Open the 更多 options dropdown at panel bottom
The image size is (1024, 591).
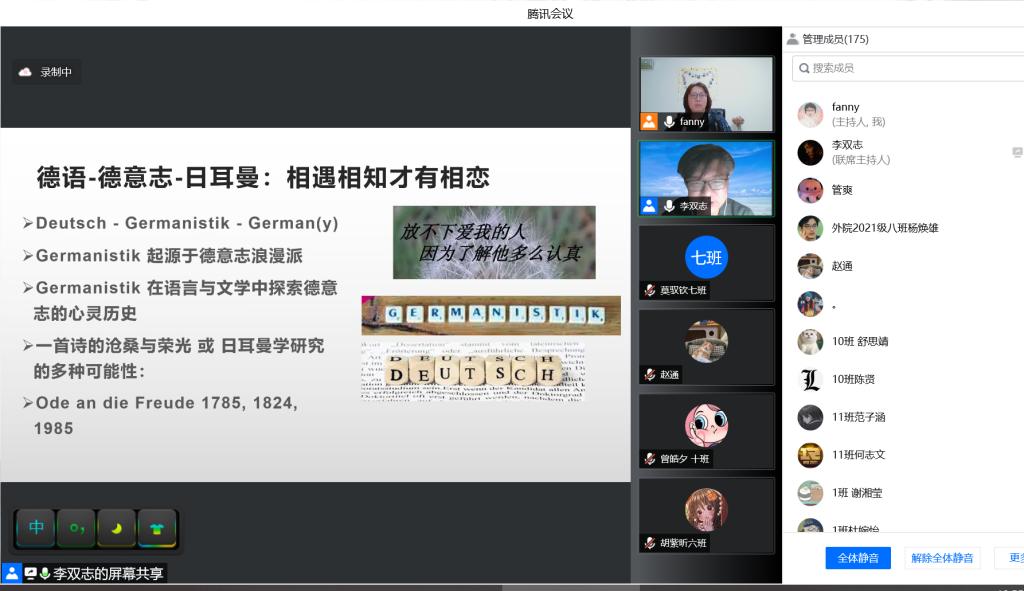coord(1012,558)
